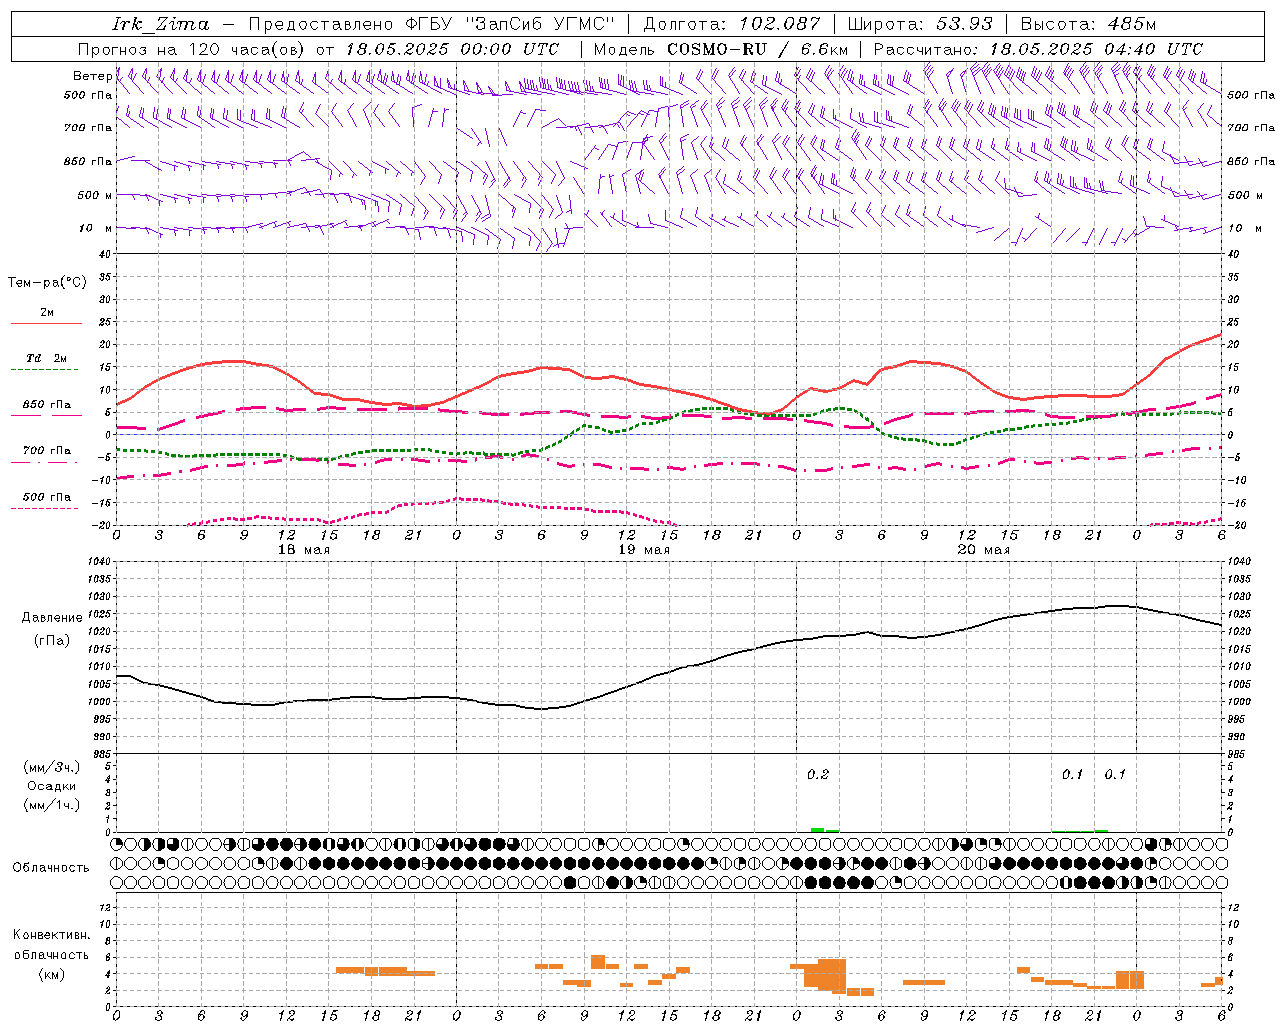
Task: Click the 10 м wind level label on the left axis
Action: point(95,228)
